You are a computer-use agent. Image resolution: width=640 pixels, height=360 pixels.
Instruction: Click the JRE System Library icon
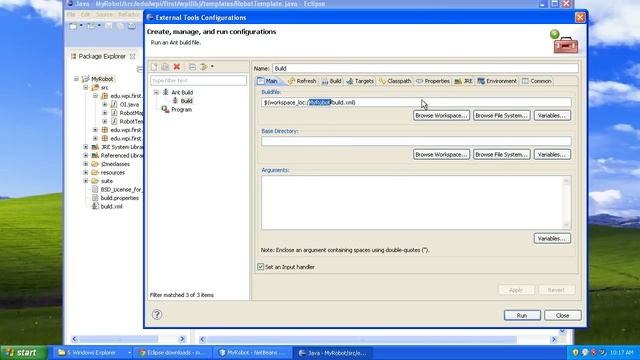pyautogui.click(x=95, y=147)
